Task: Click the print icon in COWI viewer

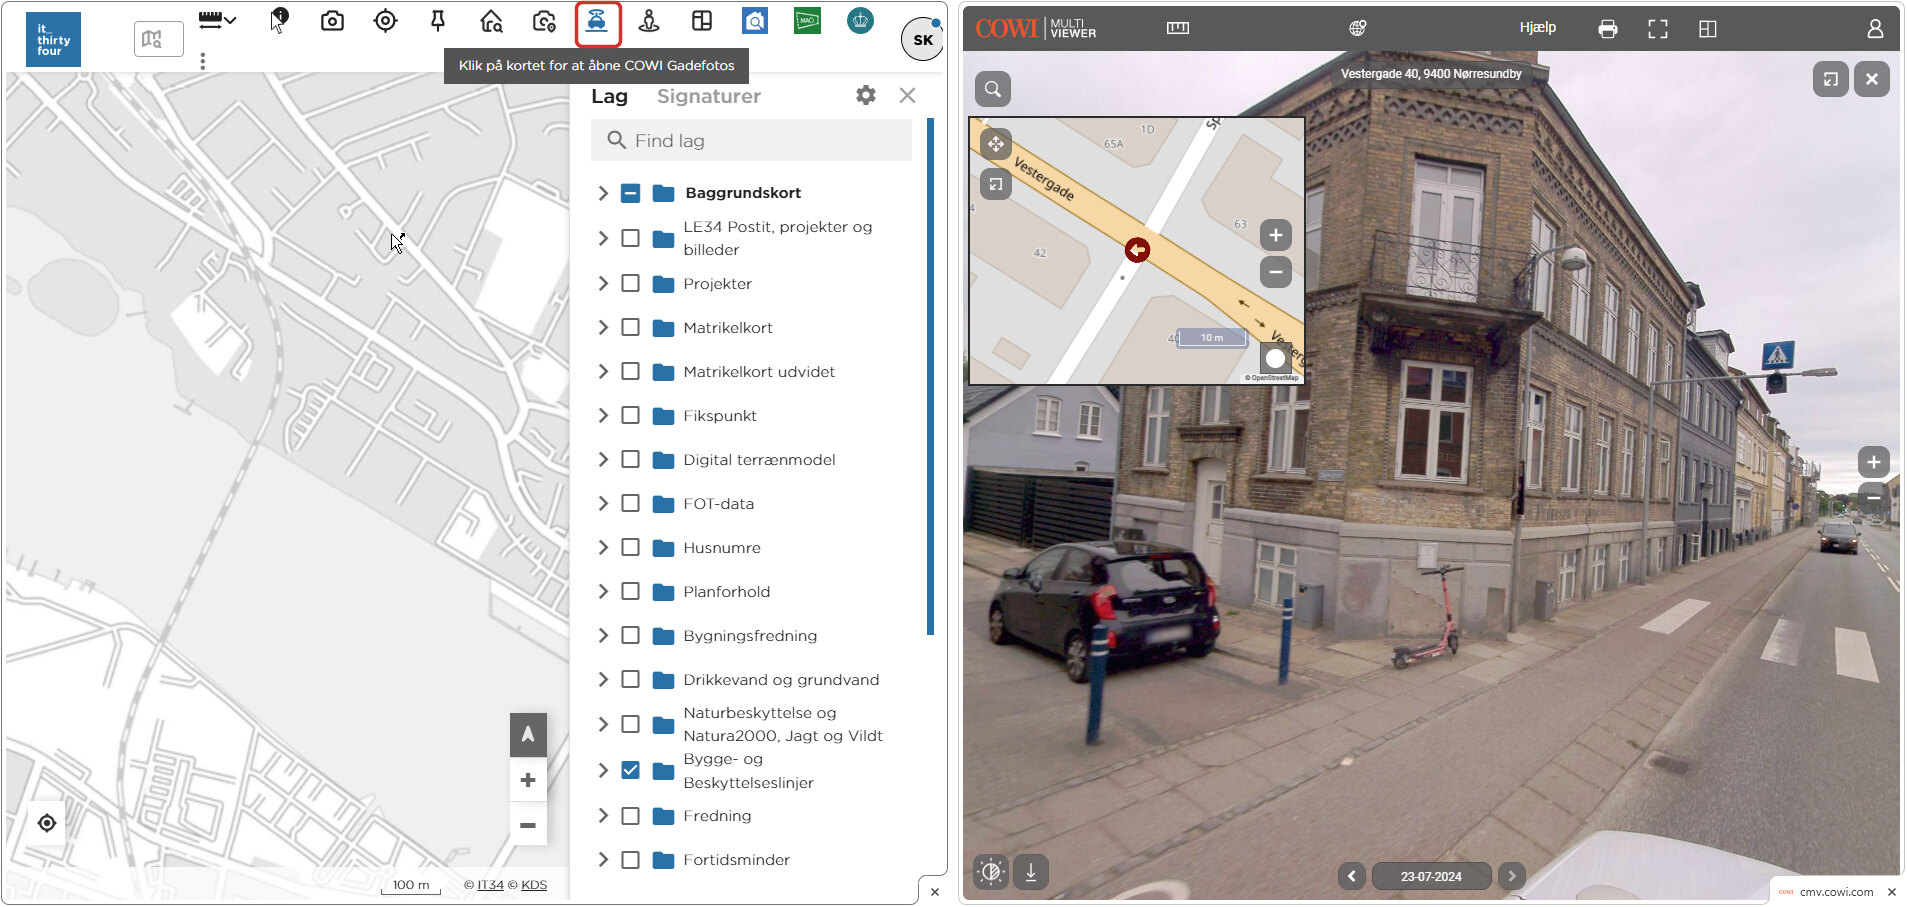Action: pyautogui.click(x=1607, y=29)
